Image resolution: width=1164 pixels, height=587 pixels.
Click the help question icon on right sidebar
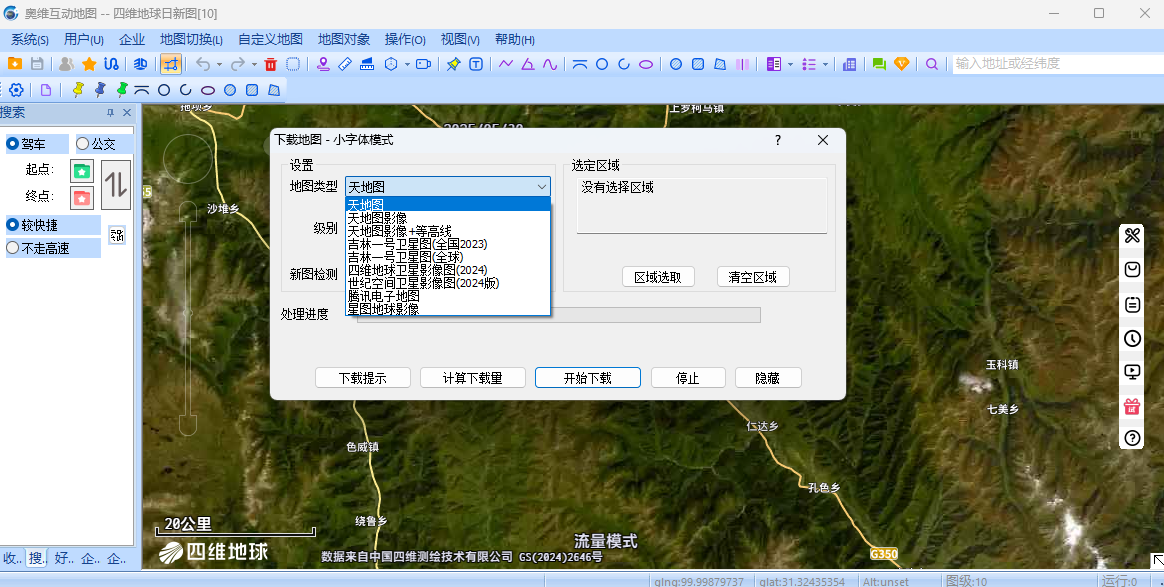1131,438
